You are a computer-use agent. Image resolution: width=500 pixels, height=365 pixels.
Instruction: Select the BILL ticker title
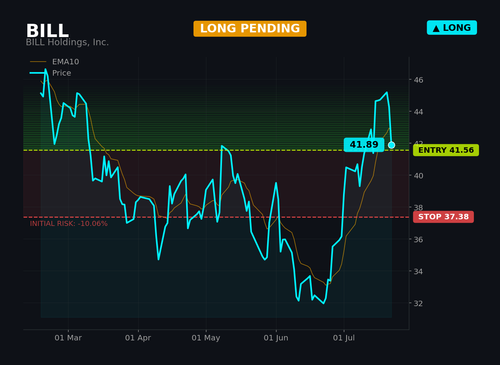pyautogui.click(x=47, y=31)
